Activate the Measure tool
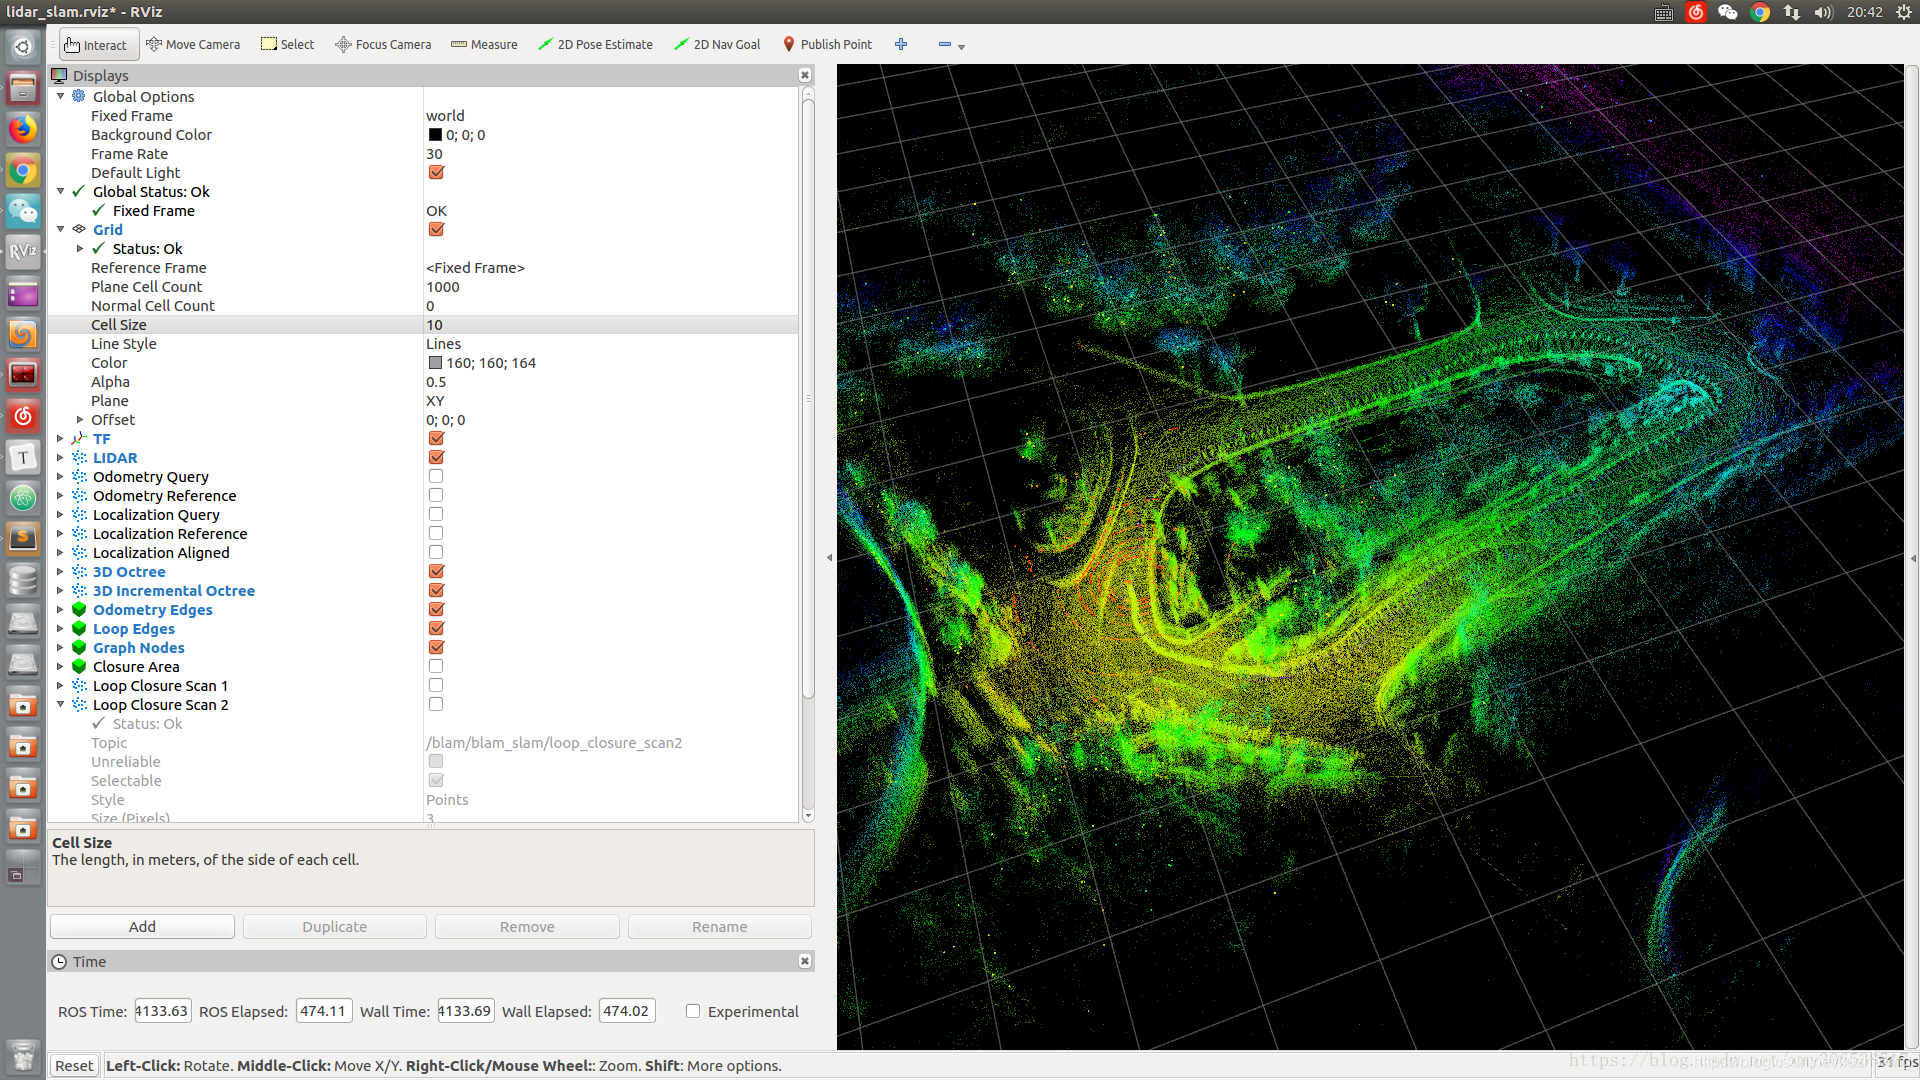Viewport: 1920px width, 1080px height. tap(484, 45)
